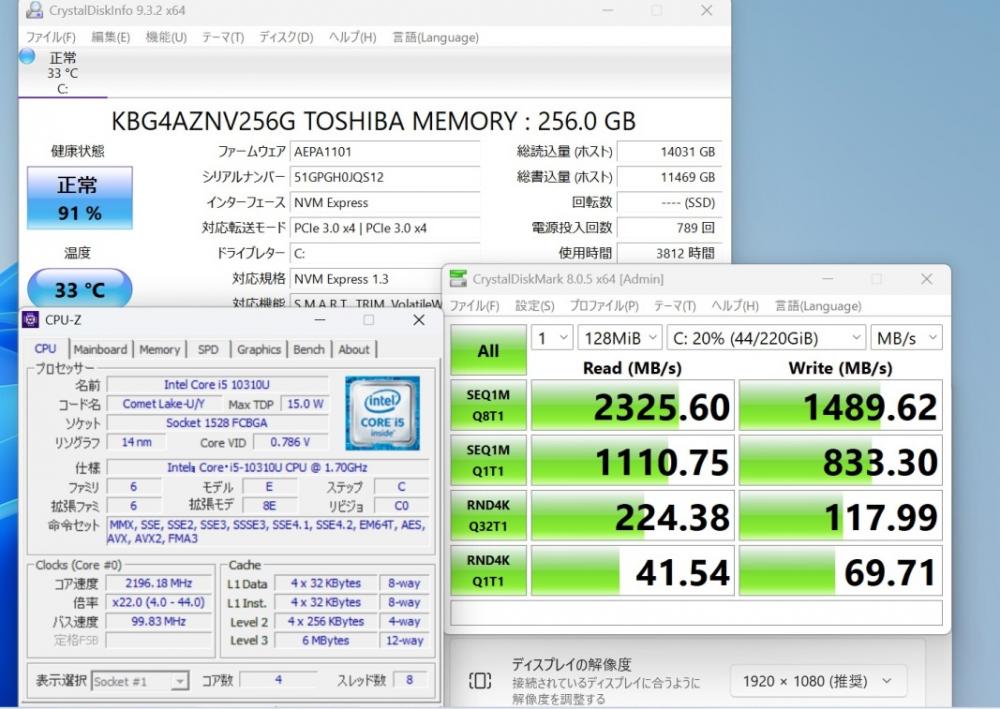Click the total host writes value 11469 GB
Image resolution: width=1000 pixels, height=709 pixels.
(x=670, y=177)
